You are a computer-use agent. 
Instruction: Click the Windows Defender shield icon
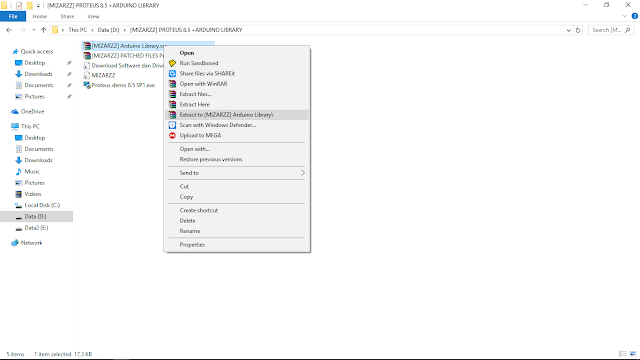[x=172, y=125]
